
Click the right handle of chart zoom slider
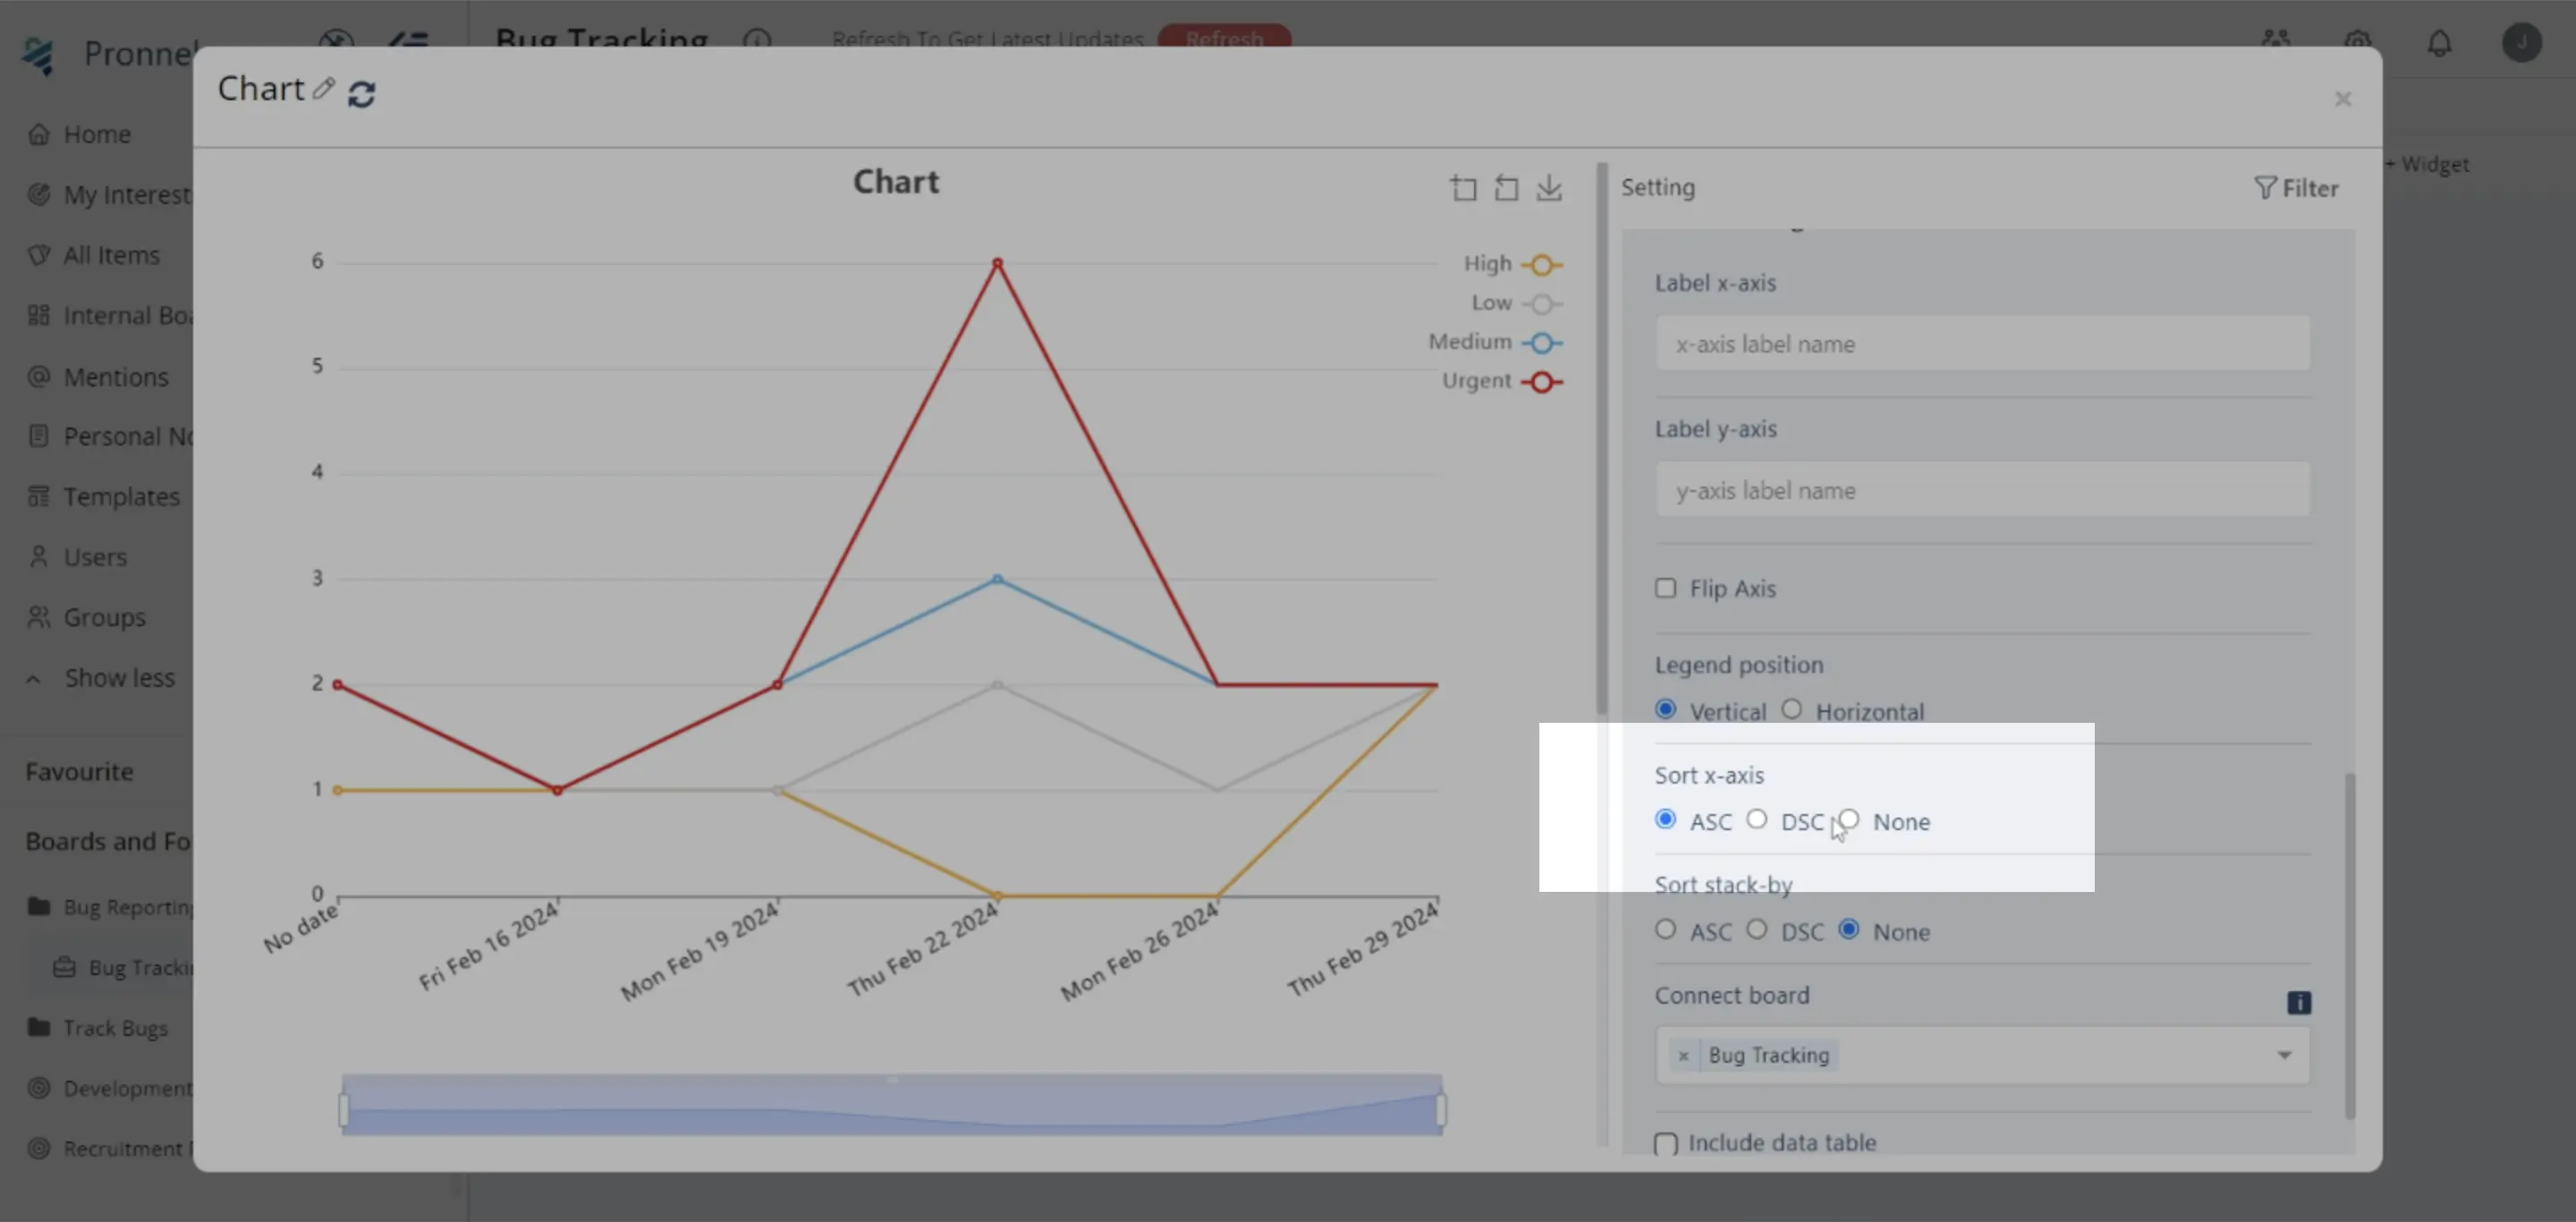(x=1441, y=1109)
